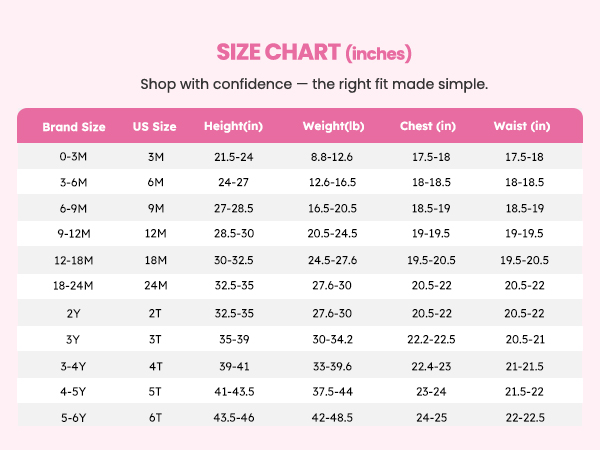Click the Brand Size column header
The width and height of the screenshot is (600, 450).
(x=74, y=127)
